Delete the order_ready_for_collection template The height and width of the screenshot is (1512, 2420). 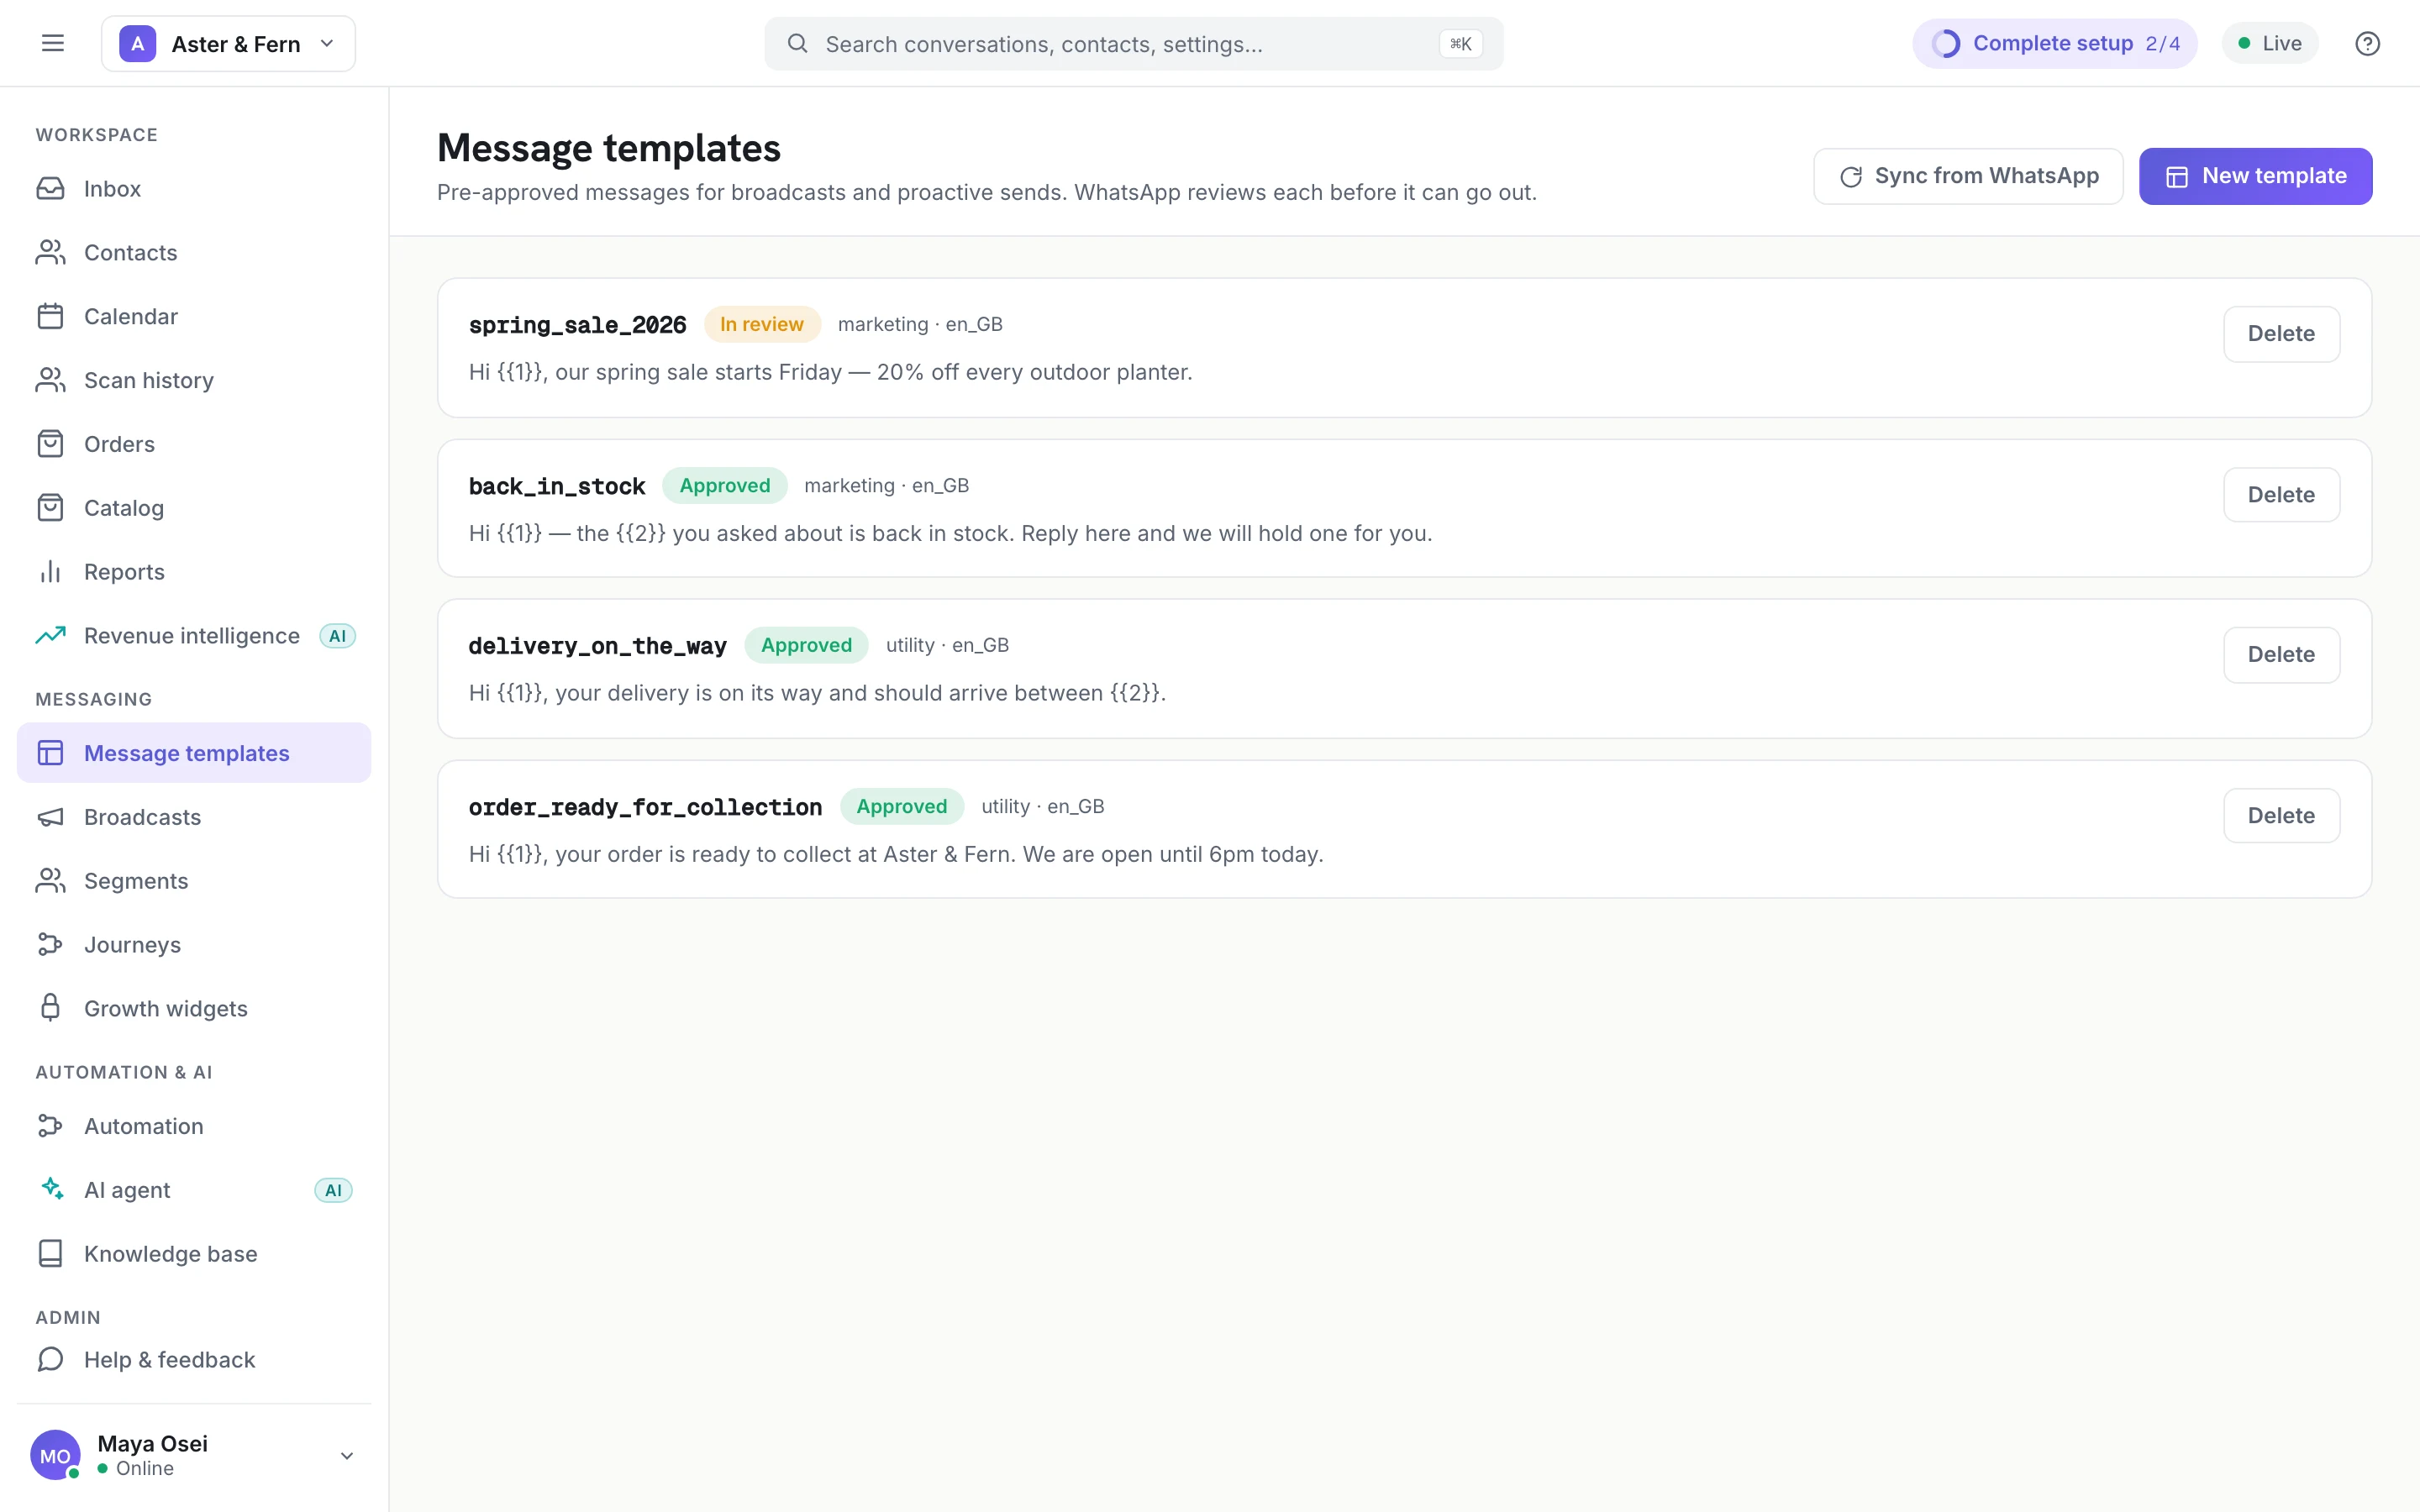coord(2281,816)
